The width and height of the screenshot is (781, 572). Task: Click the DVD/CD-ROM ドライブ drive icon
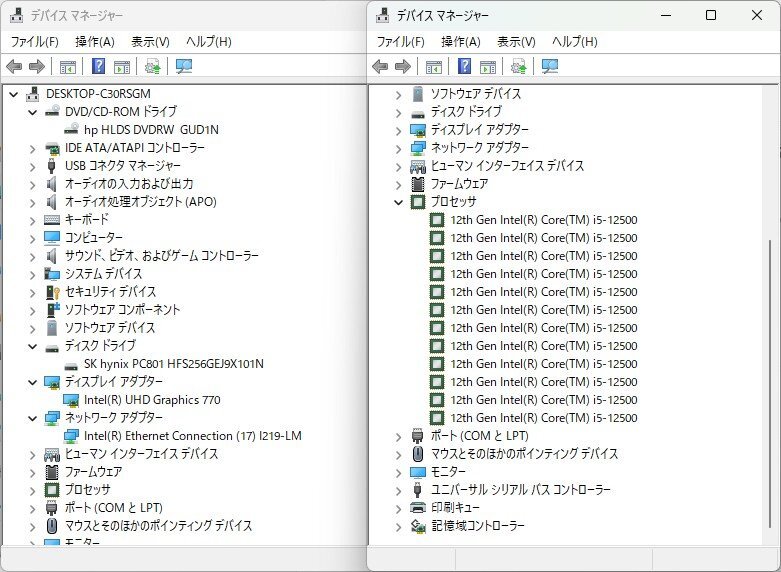coord(52,112)
